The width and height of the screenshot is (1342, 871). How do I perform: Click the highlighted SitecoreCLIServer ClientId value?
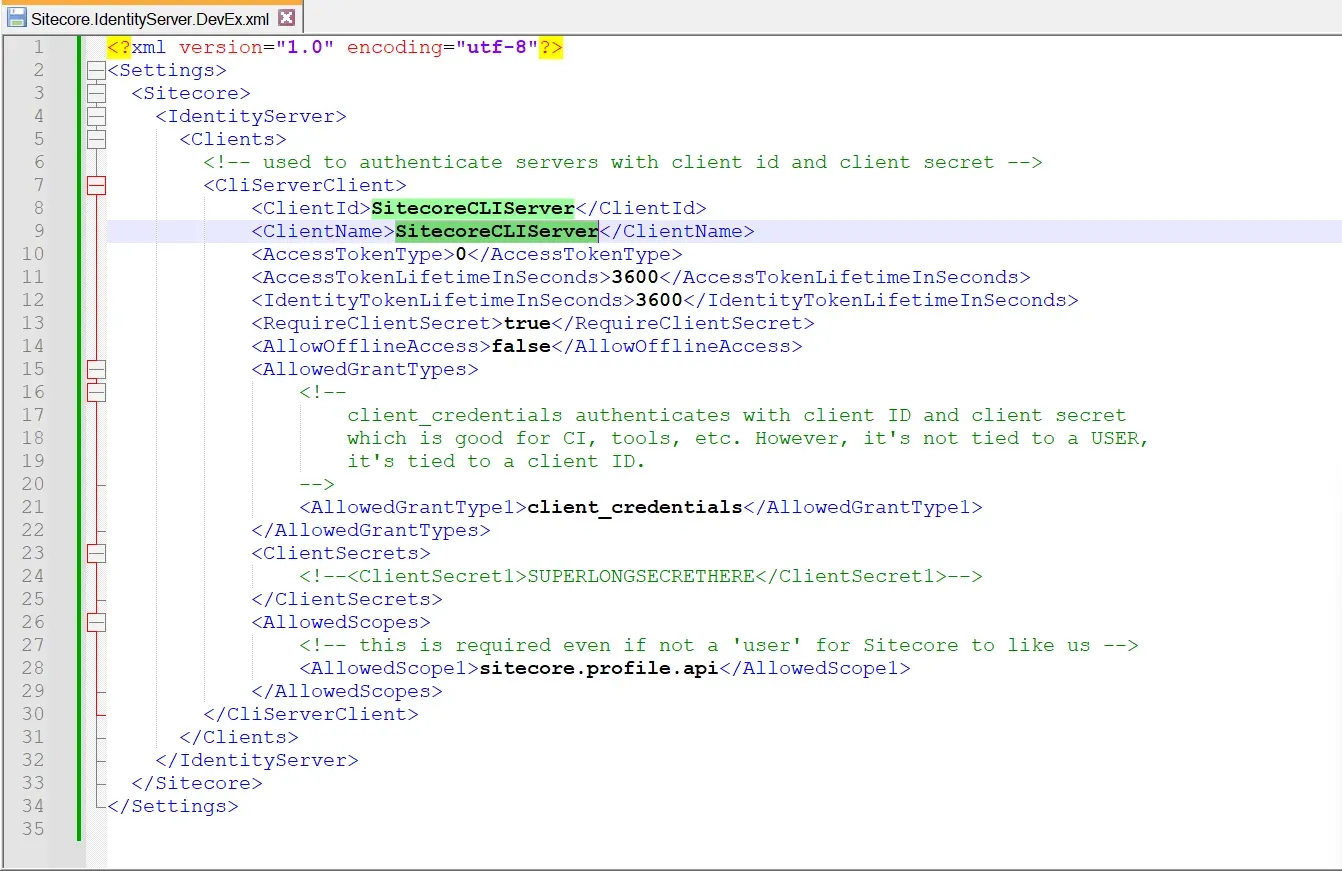pos(473,208)
